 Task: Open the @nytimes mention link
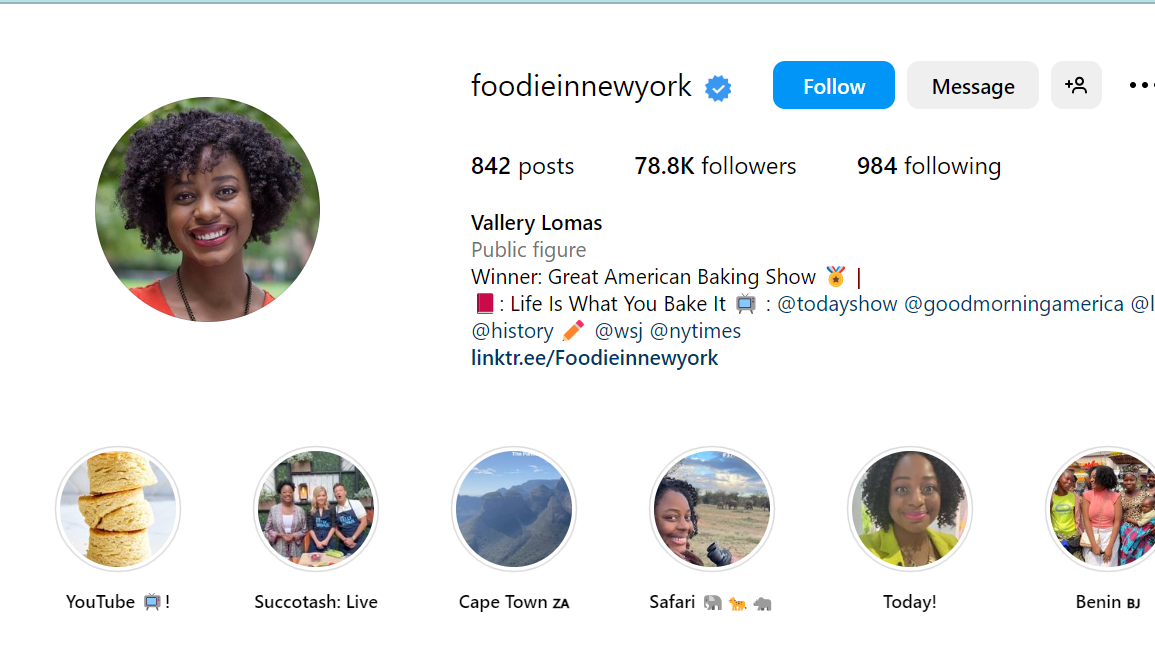(x=695, y=331)
